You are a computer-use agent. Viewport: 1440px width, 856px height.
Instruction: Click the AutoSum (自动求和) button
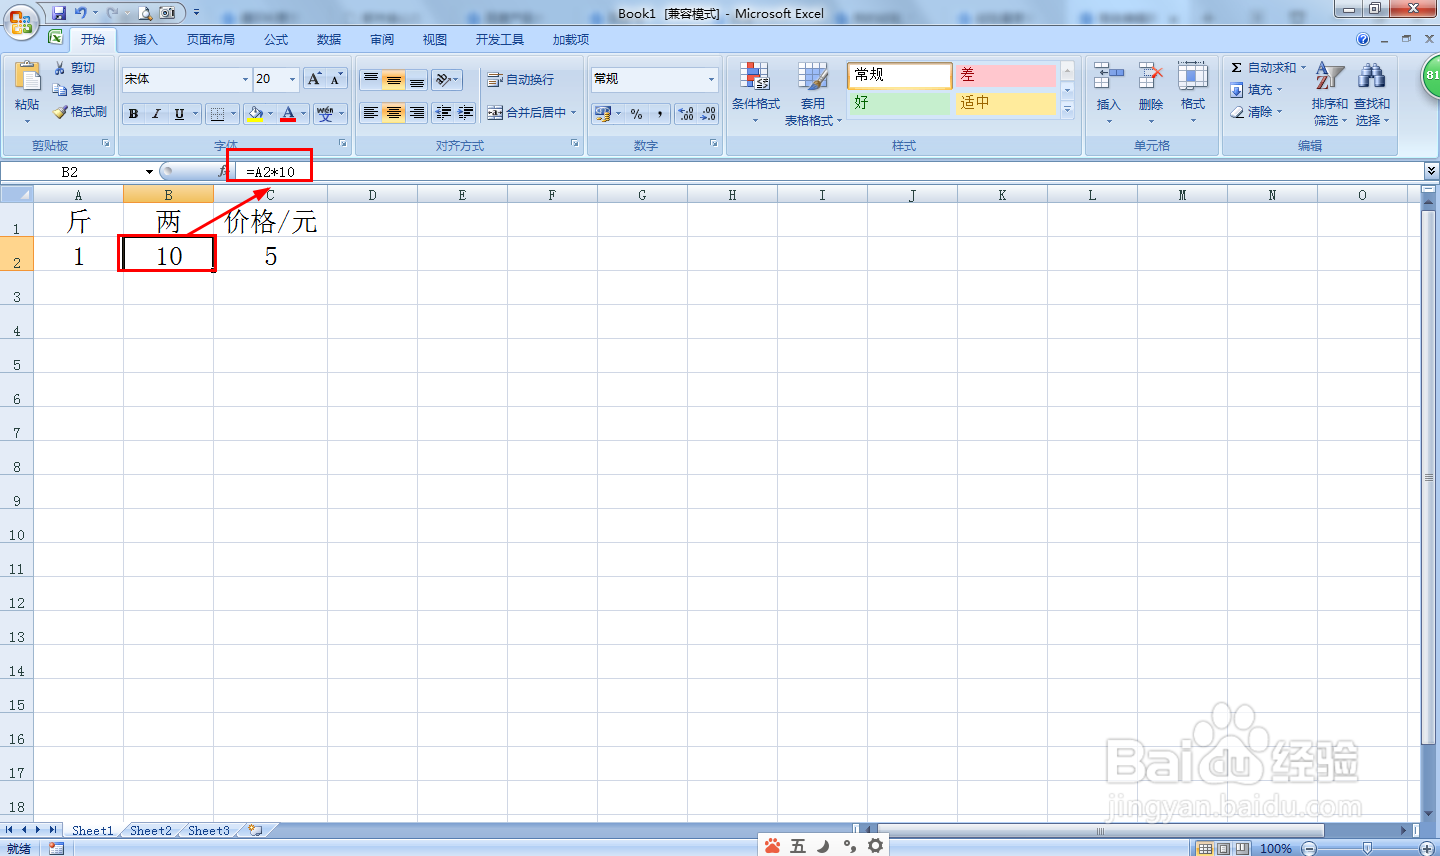[x=1268, y=68]
